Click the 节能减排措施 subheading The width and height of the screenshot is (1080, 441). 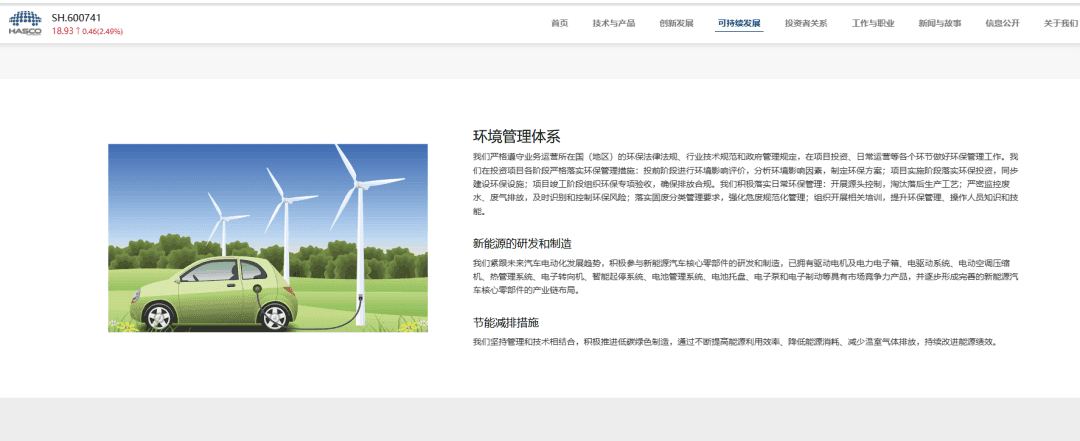point(506,322)
